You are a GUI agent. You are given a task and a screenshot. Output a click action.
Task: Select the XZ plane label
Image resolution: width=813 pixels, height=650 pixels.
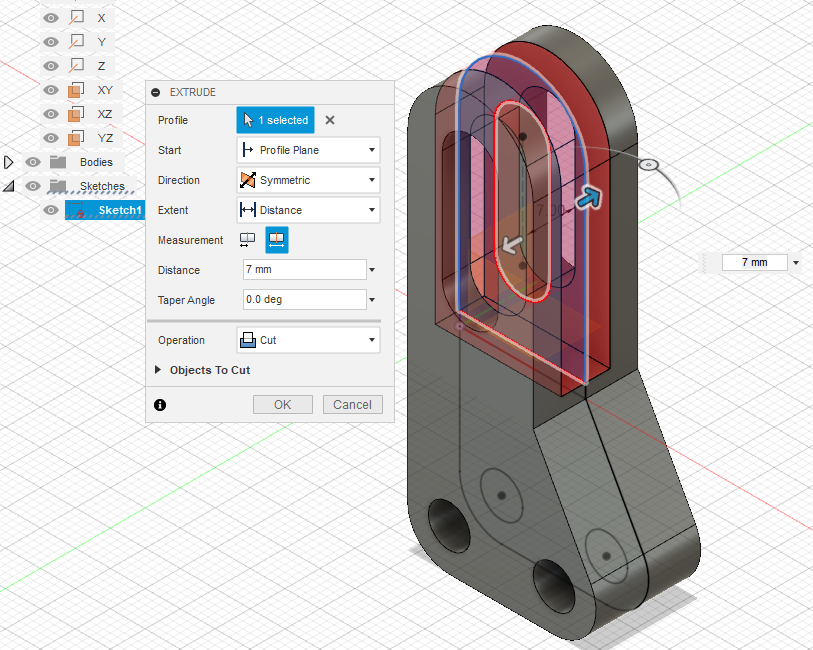pyautogui.click(x=105, y=114)
